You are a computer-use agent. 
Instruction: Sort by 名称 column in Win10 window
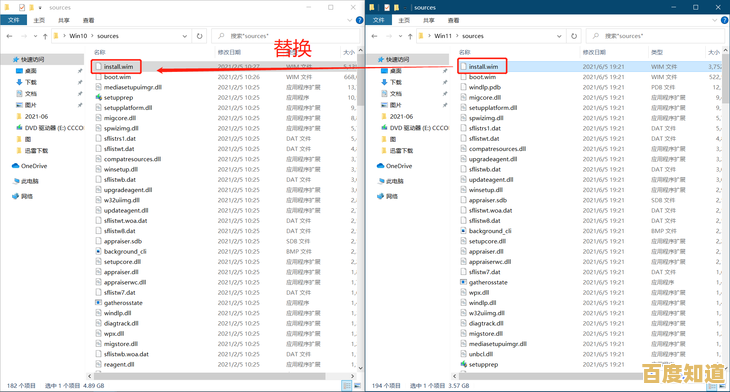click(100, 52)
